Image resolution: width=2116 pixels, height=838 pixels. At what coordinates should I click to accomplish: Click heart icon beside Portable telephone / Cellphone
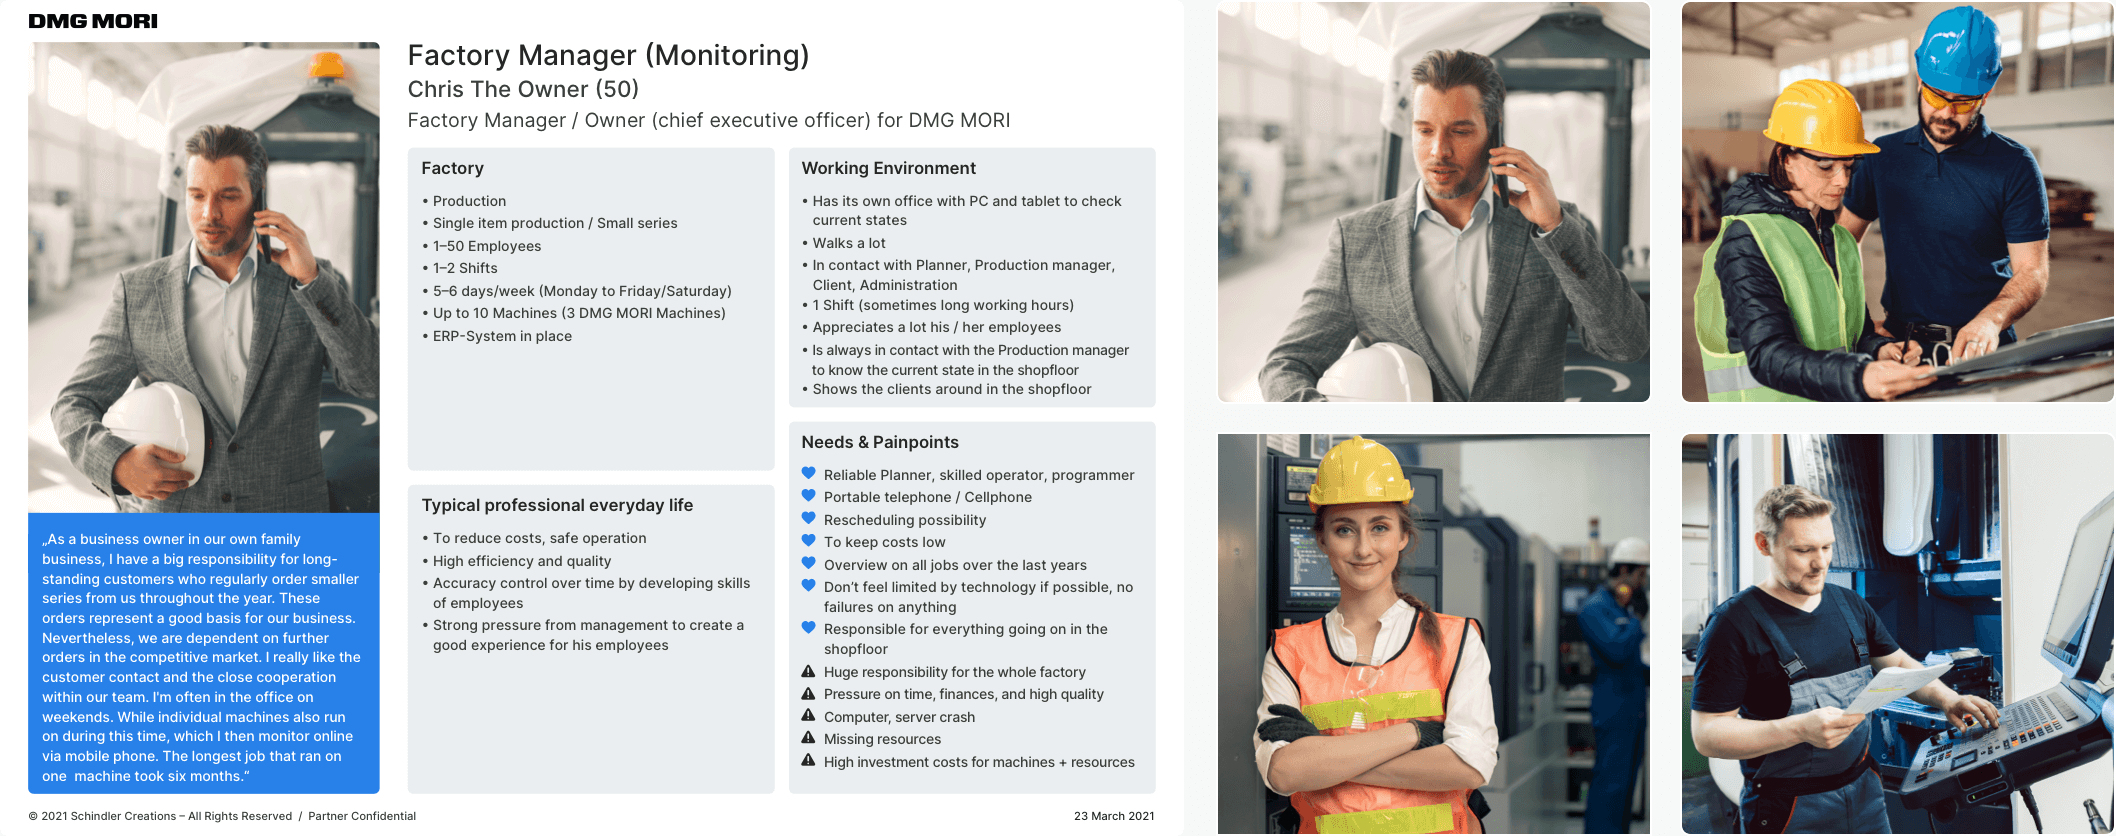point(809,495)
